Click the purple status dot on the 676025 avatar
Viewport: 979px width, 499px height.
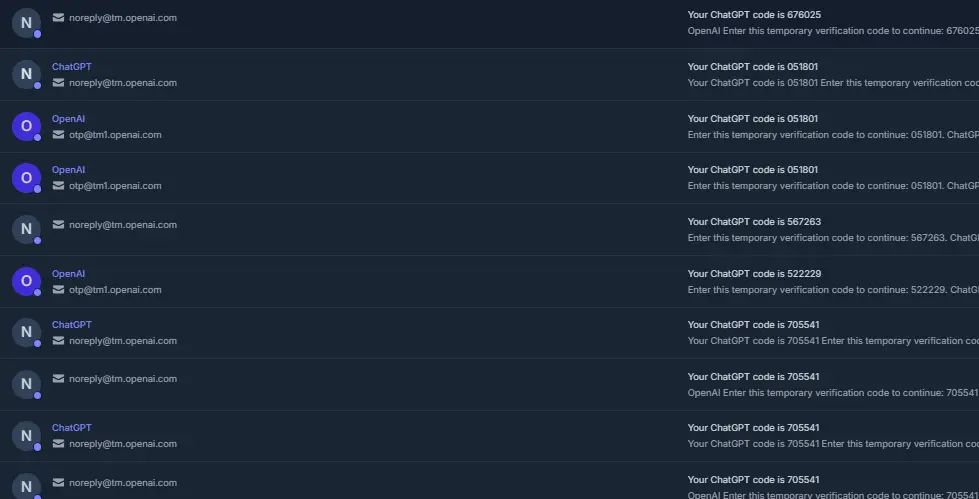[37, 34]
